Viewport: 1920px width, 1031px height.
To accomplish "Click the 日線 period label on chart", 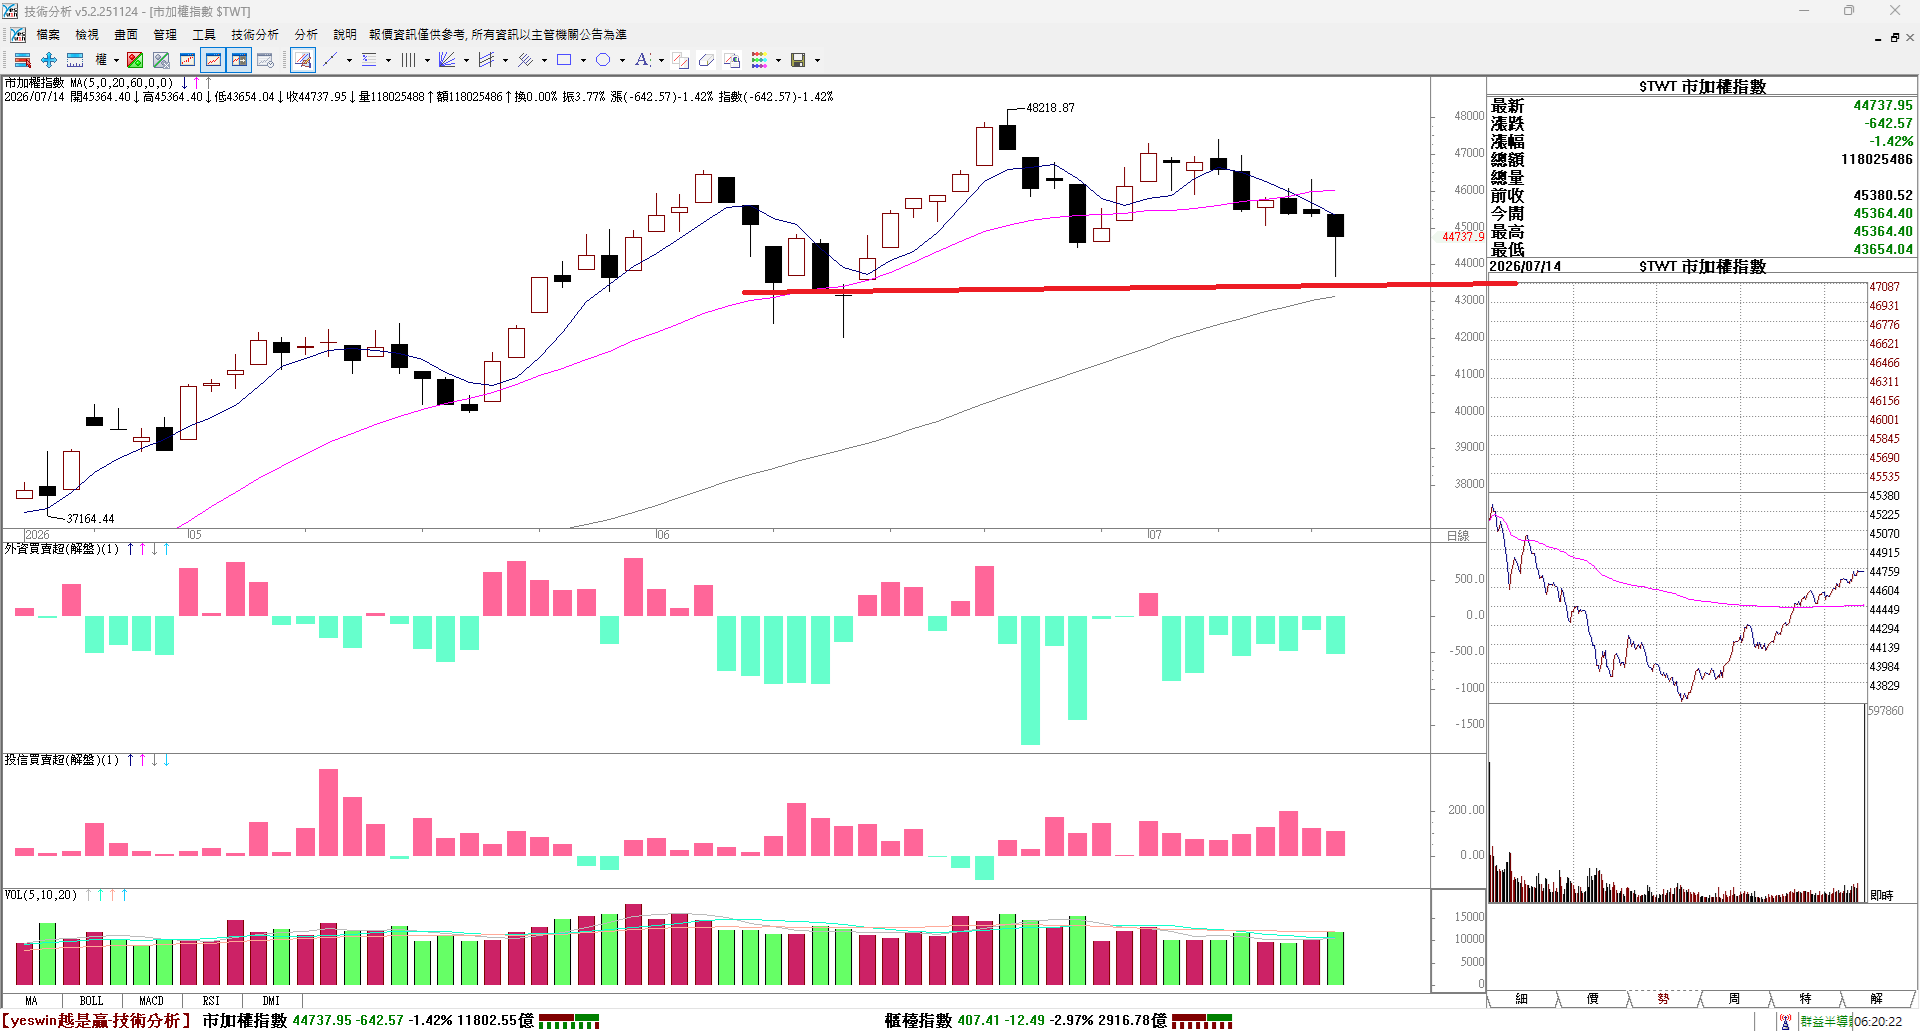I will 1458,536.
